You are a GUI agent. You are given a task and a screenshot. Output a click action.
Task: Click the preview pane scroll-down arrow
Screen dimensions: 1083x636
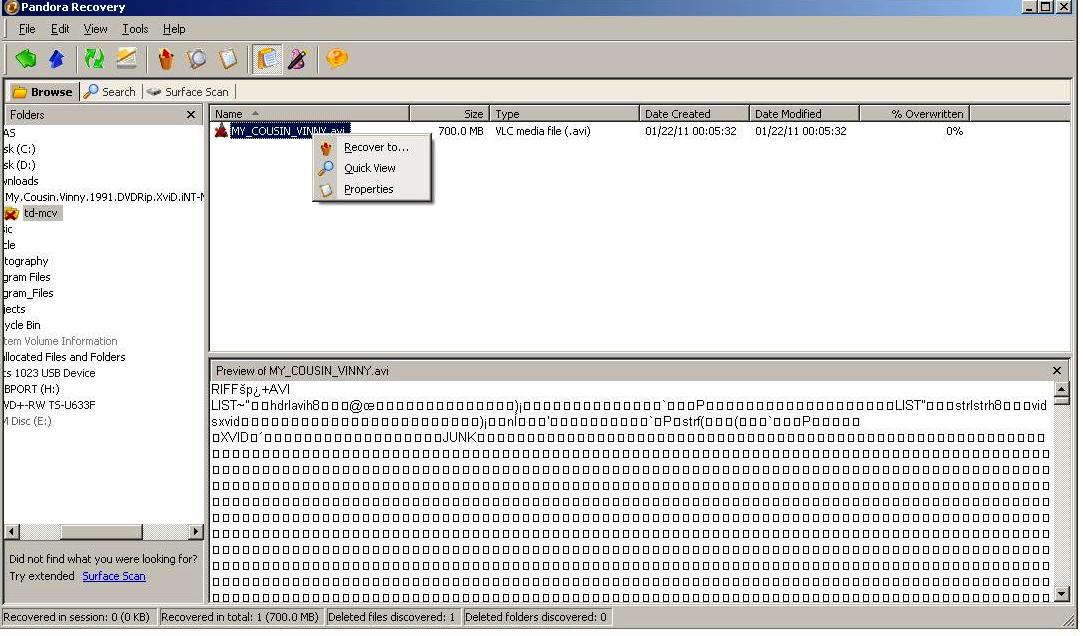[x=1062, y=594]
